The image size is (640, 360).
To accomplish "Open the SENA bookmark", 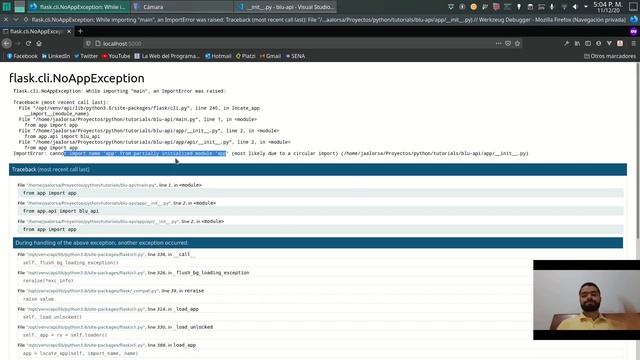I will coord(295,56).
